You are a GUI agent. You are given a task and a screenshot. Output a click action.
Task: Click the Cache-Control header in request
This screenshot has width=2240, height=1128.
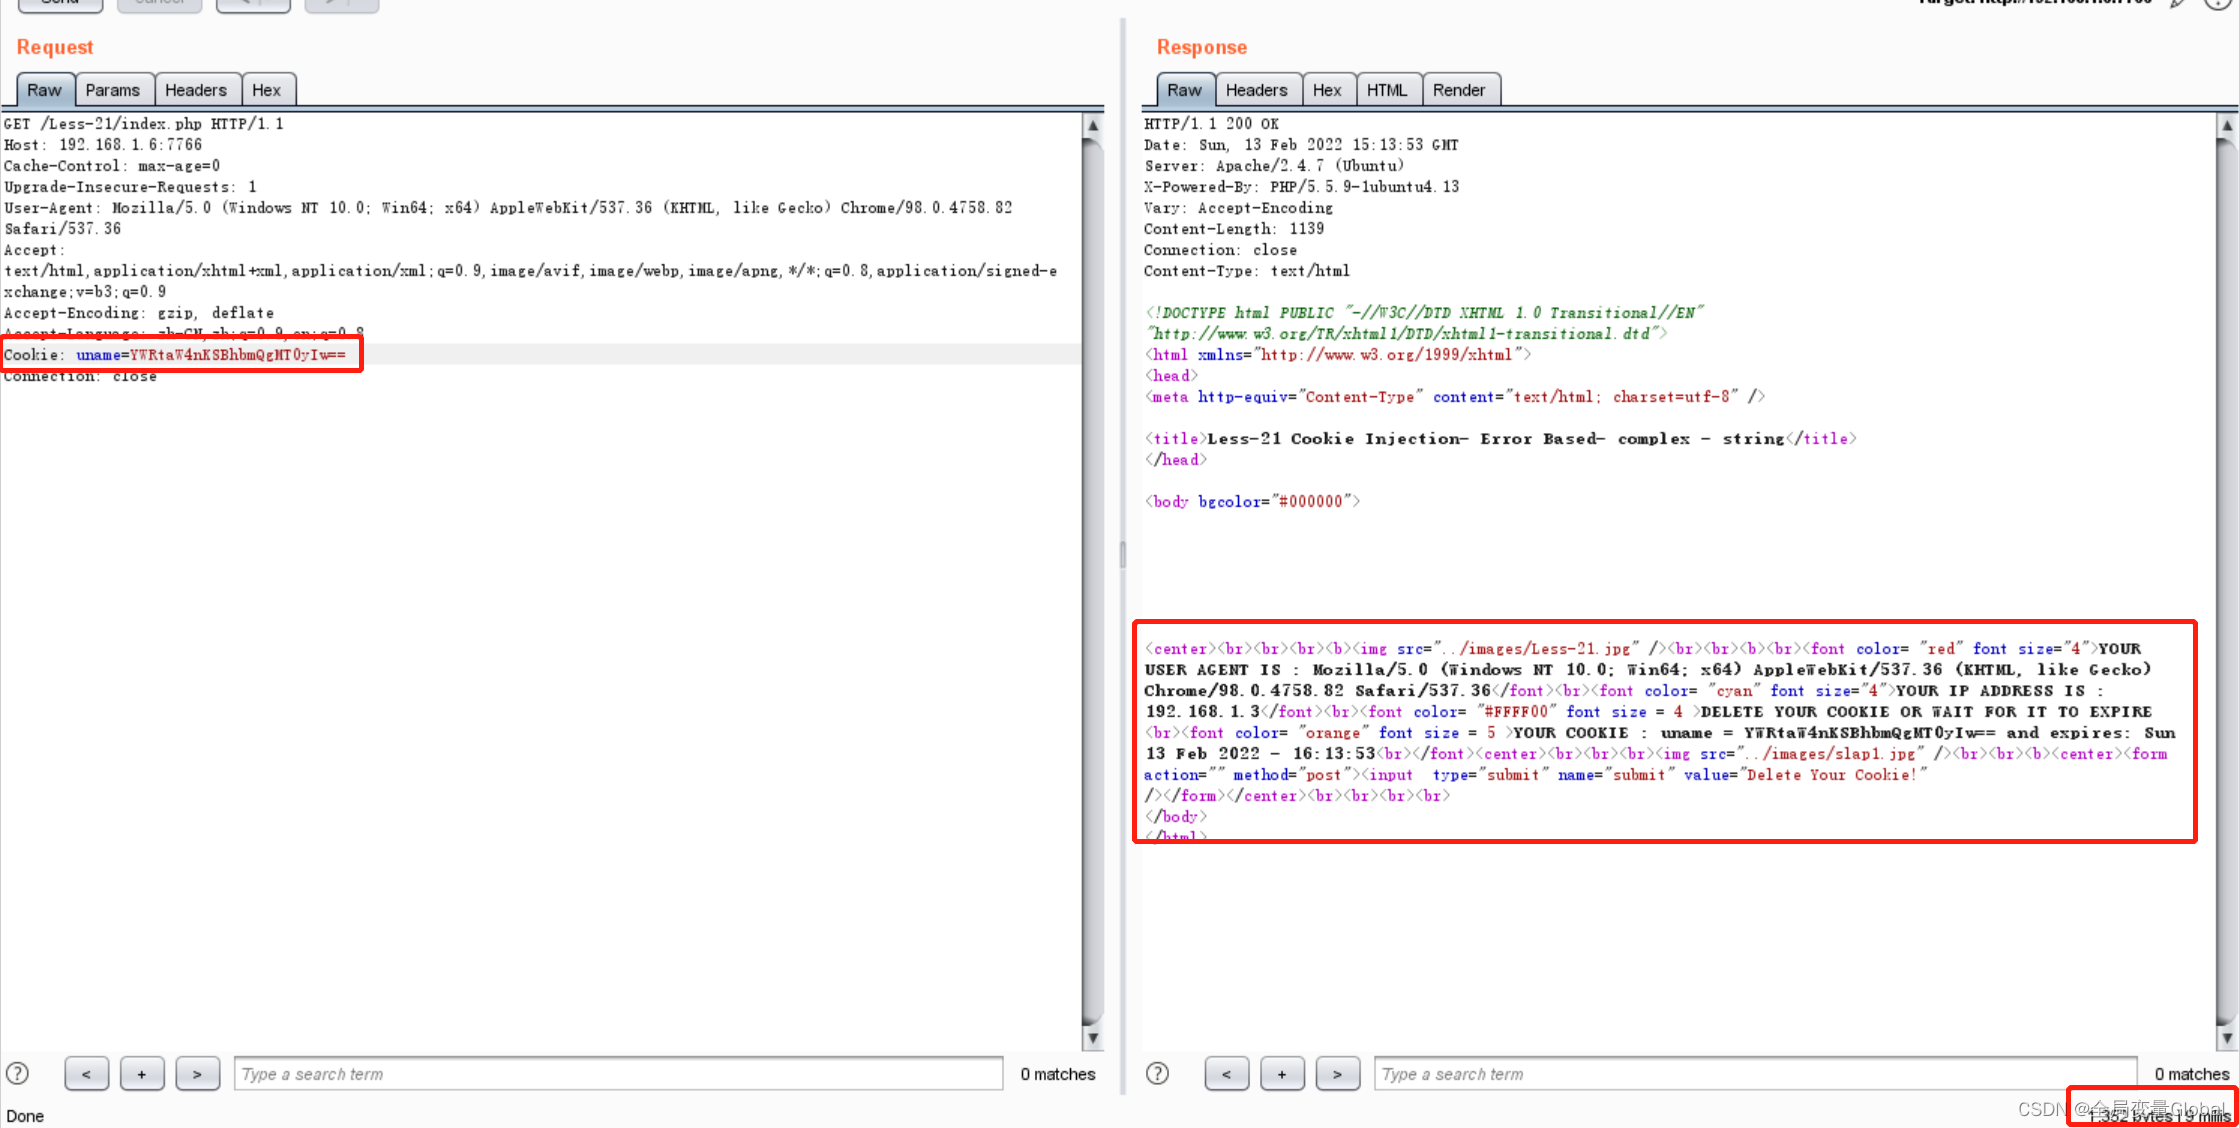click(x=112, y=166)
